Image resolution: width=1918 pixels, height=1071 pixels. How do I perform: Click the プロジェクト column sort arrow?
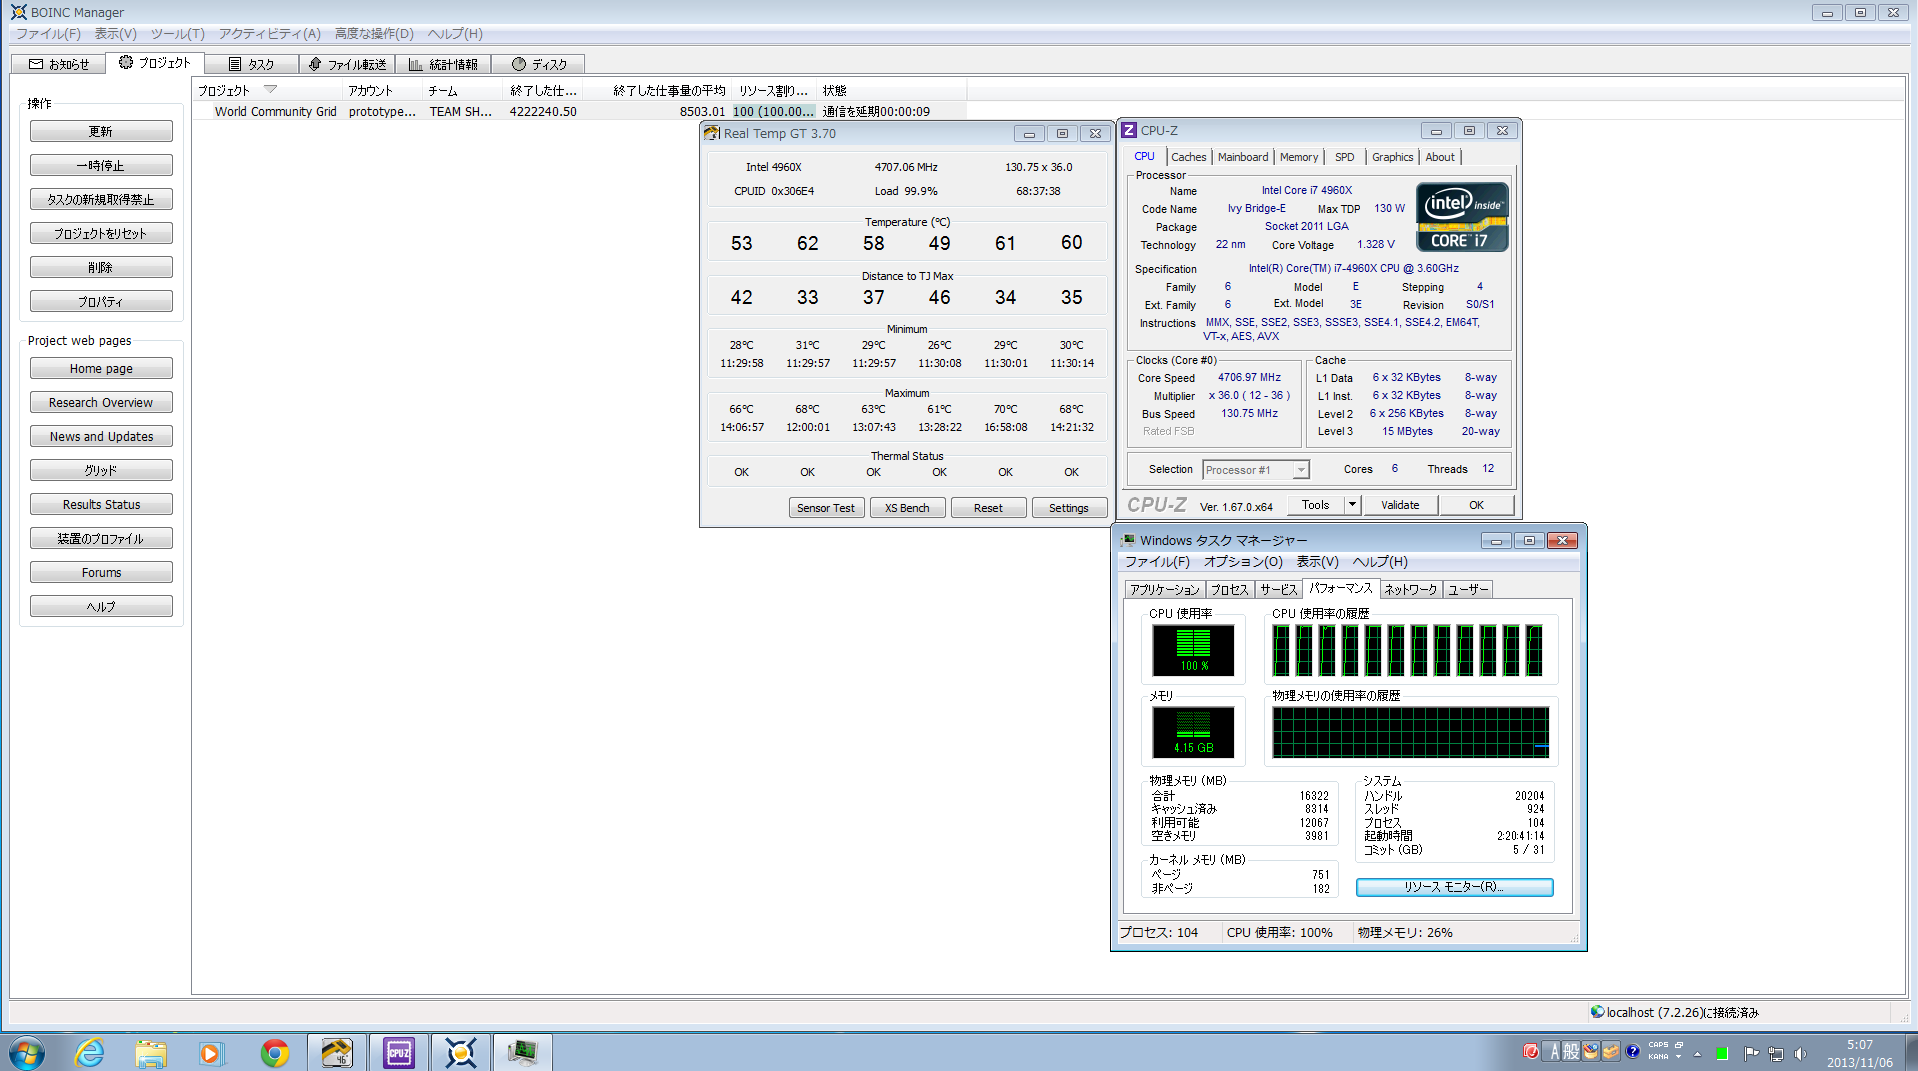(270, 90)
